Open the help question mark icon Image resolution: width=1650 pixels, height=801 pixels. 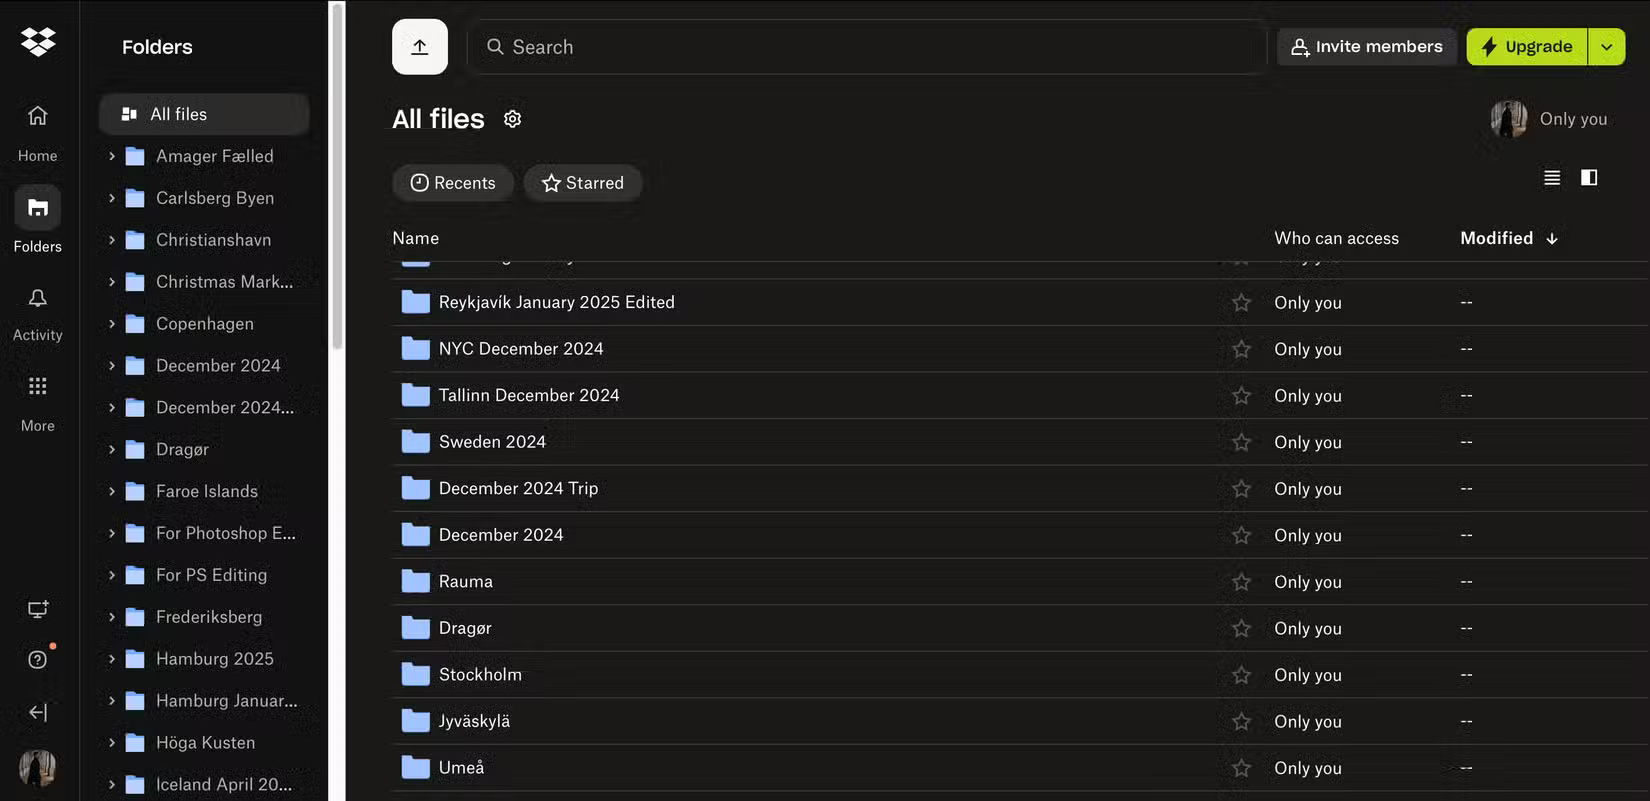pyautogui.click(x=38, y=659)
